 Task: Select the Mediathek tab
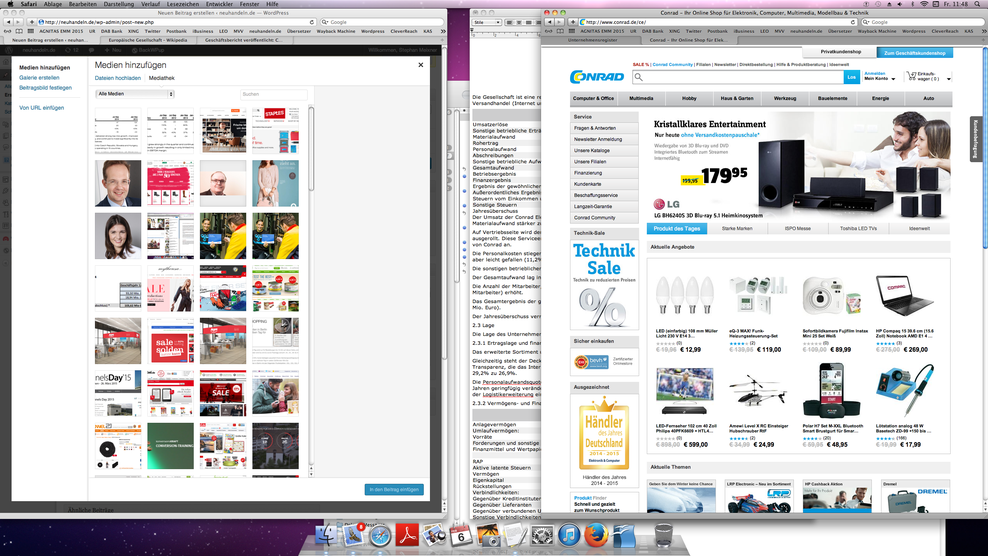click(x=161, y=78)
